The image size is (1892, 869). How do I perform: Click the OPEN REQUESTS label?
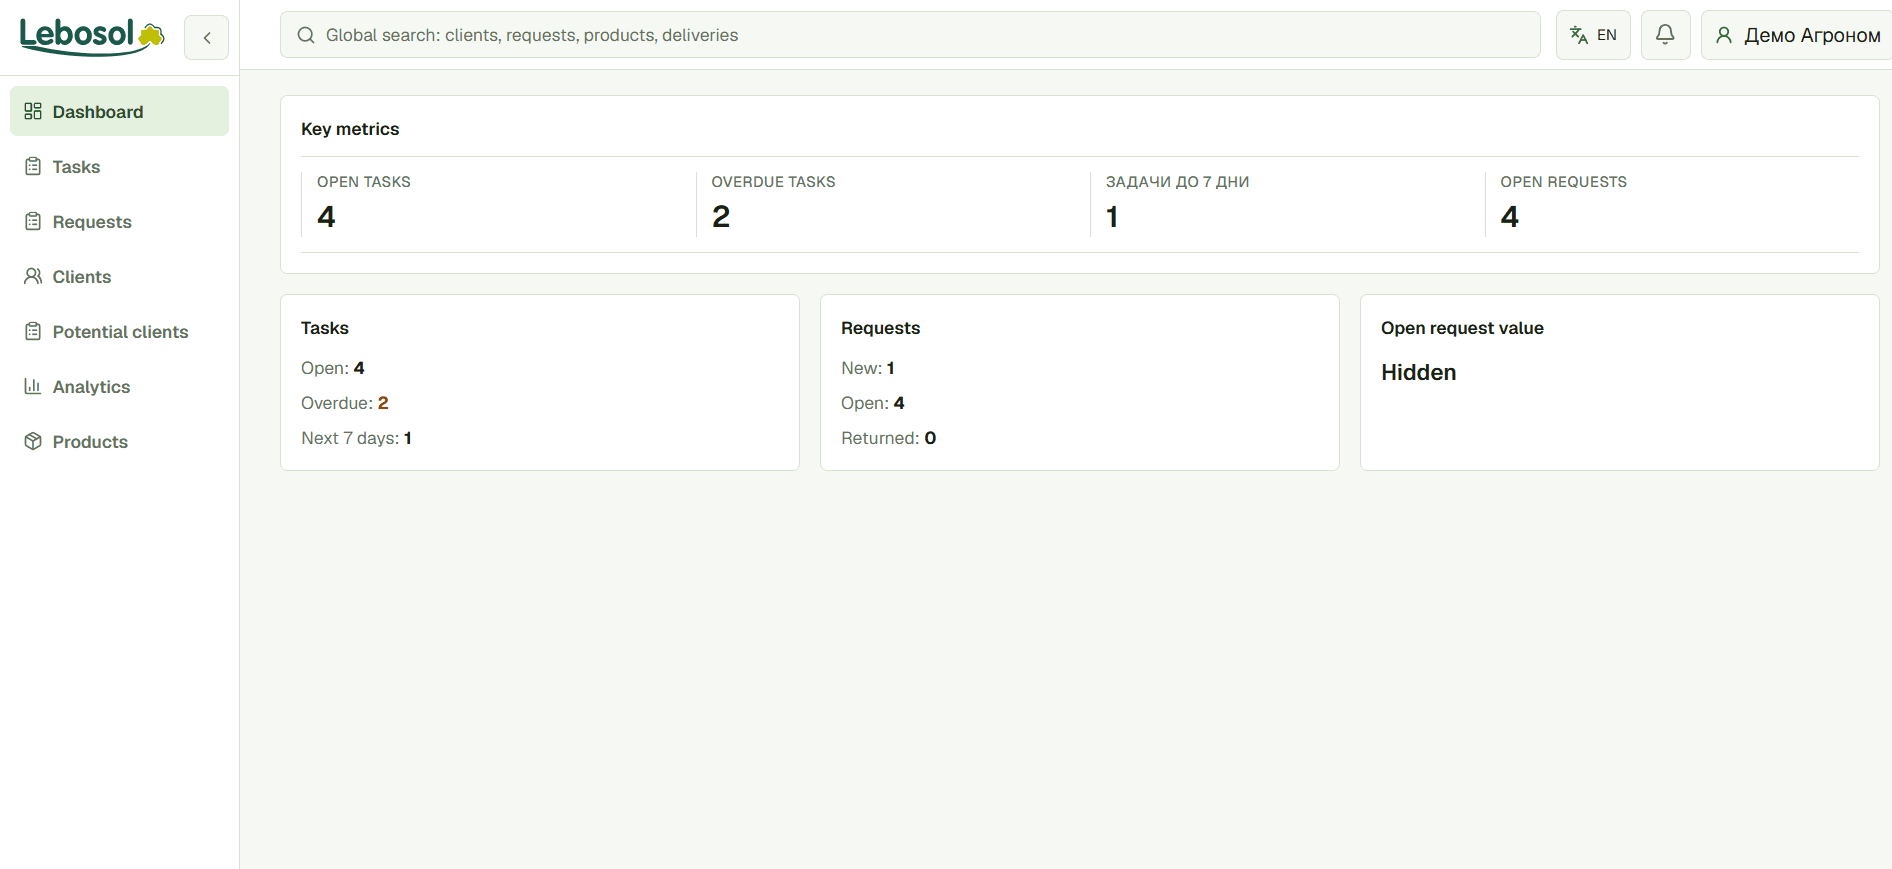point(1563,182)
